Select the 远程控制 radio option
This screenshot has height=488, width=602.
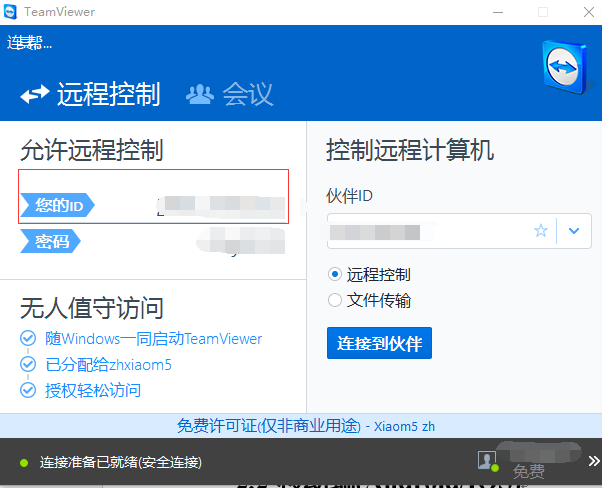click(335, 274)
